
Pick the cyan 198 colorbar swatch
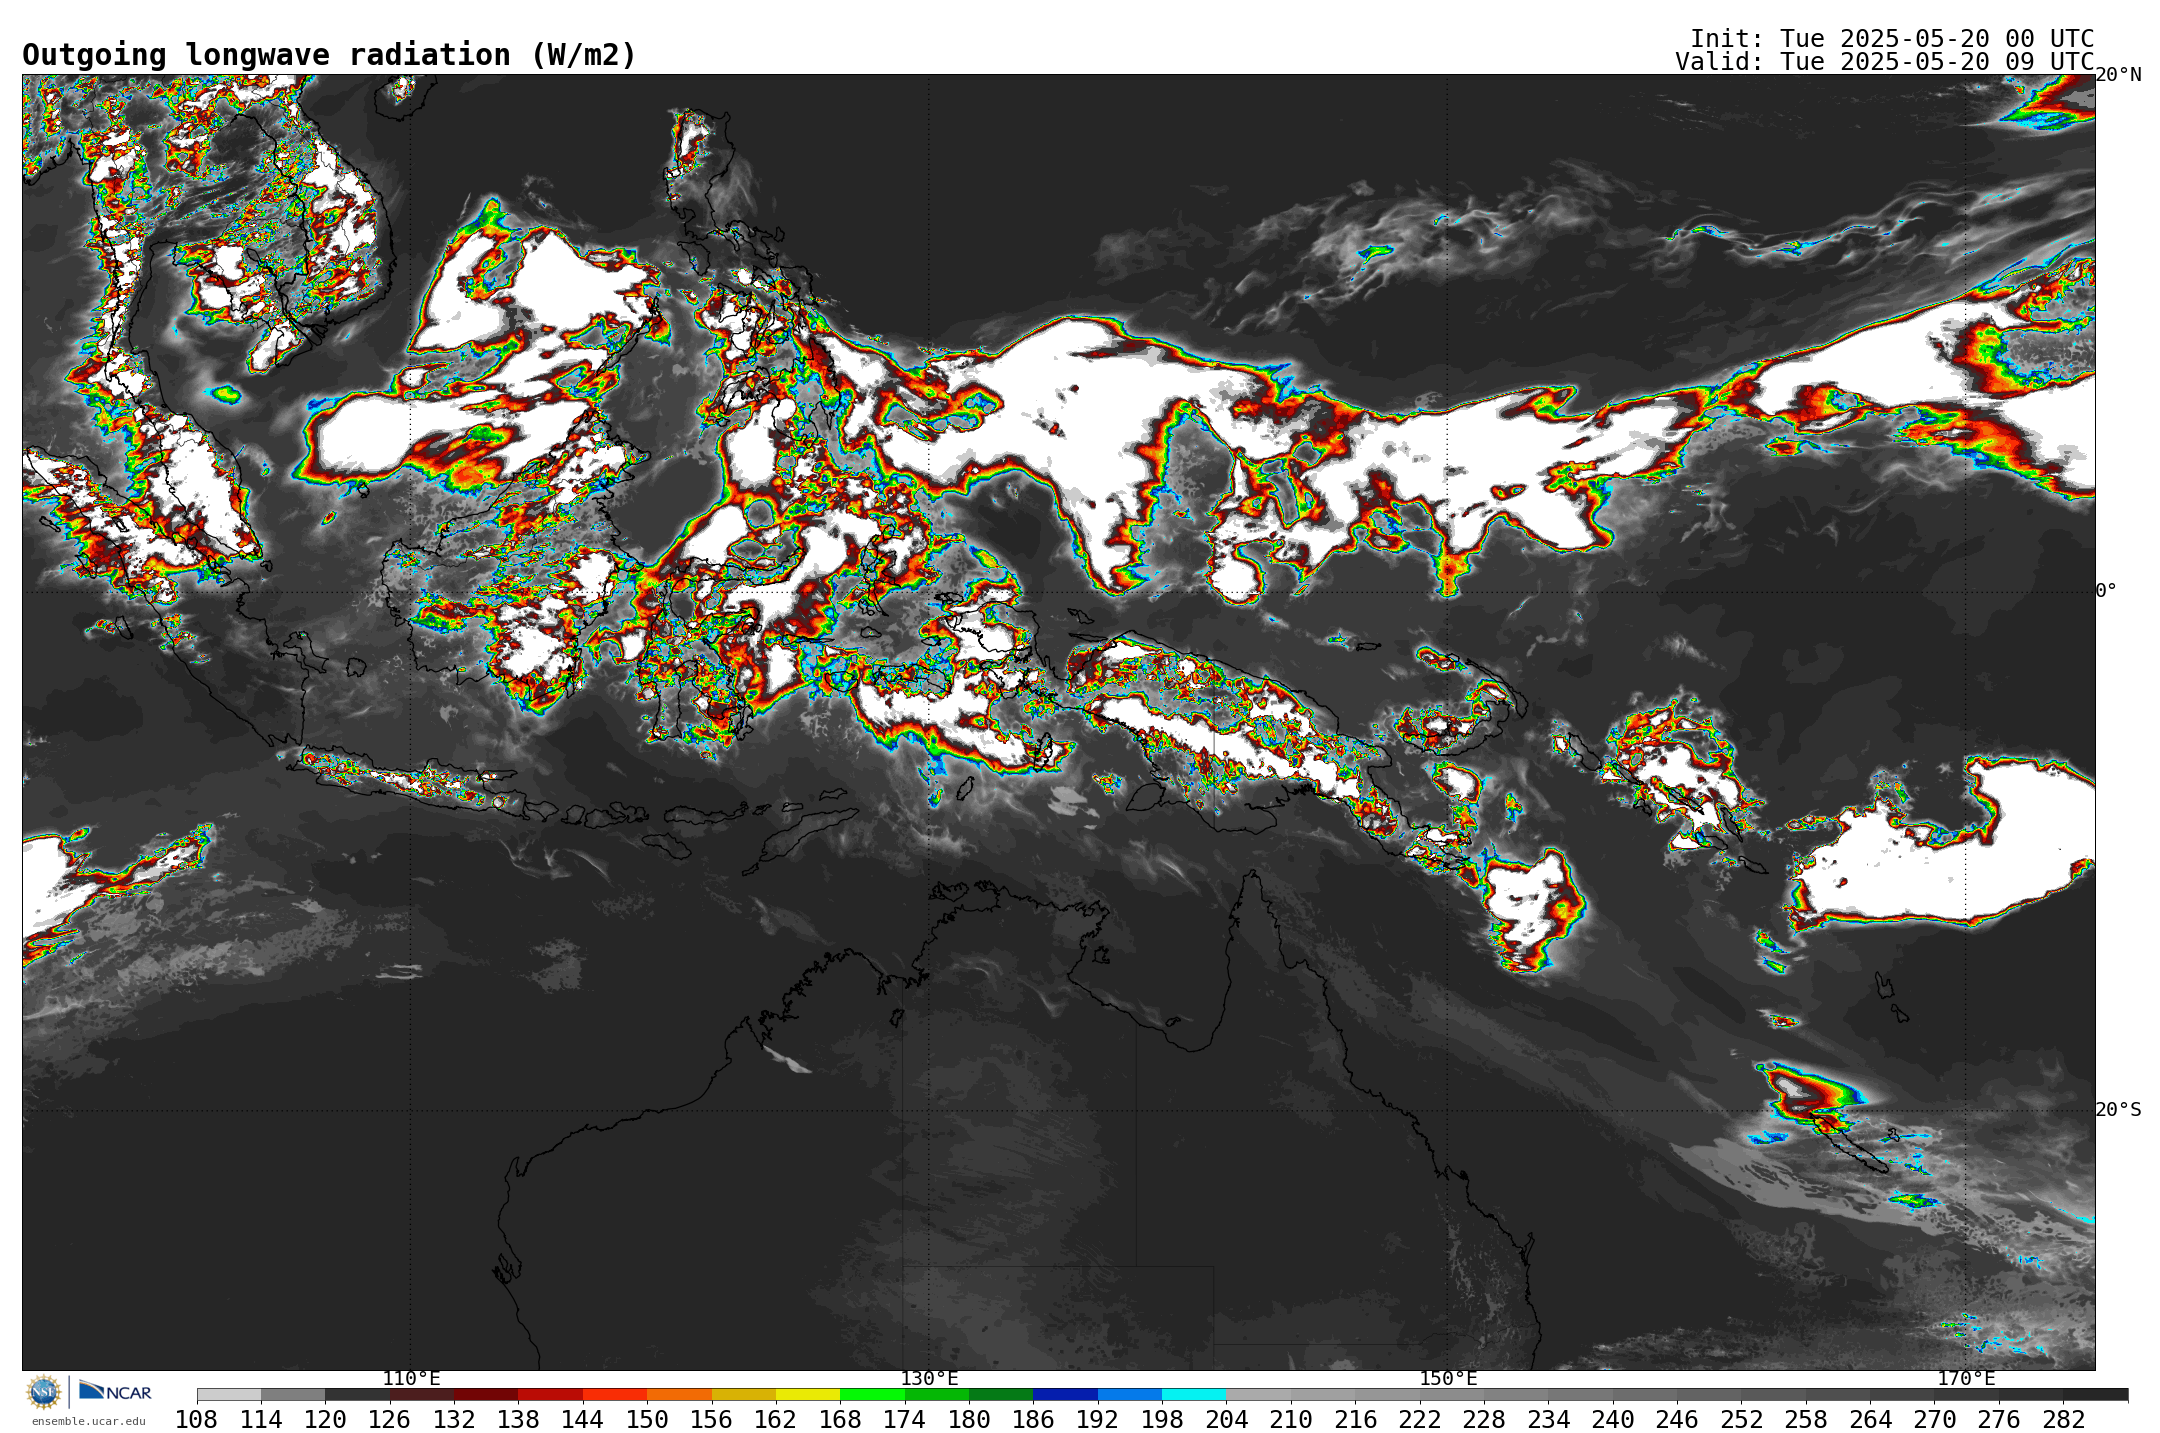[1194, 1394]
